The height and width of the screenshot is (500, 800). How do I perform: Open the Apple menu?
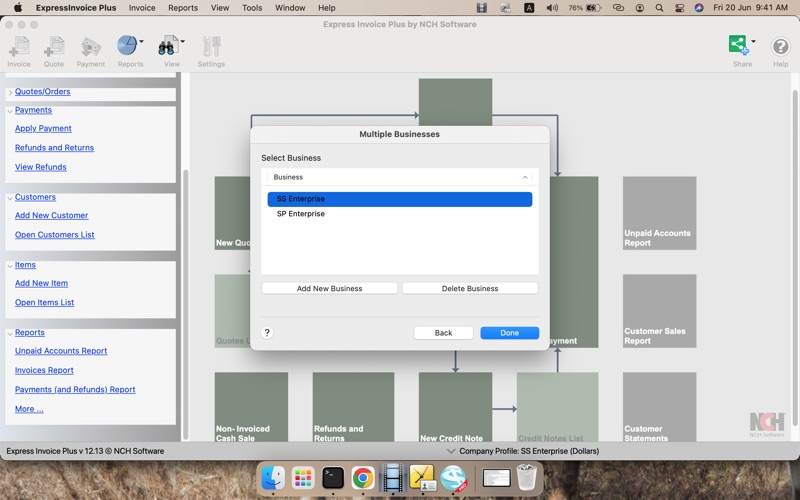click(x=18, y=8)
